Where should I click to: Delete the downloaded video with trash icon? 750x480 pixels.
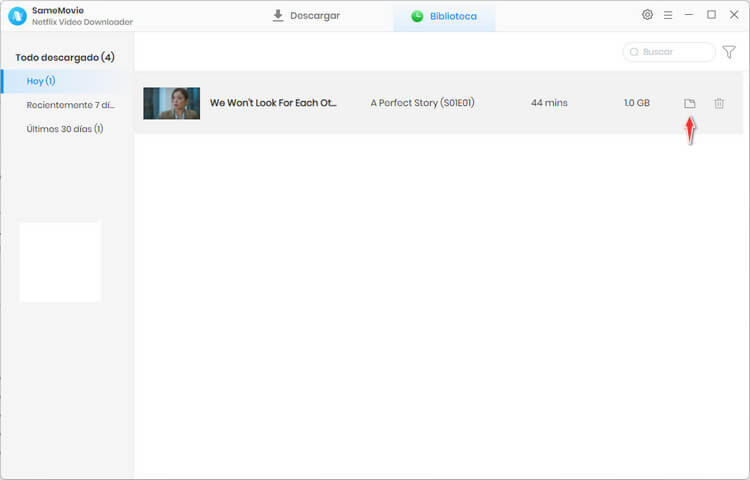click(719, 103)
